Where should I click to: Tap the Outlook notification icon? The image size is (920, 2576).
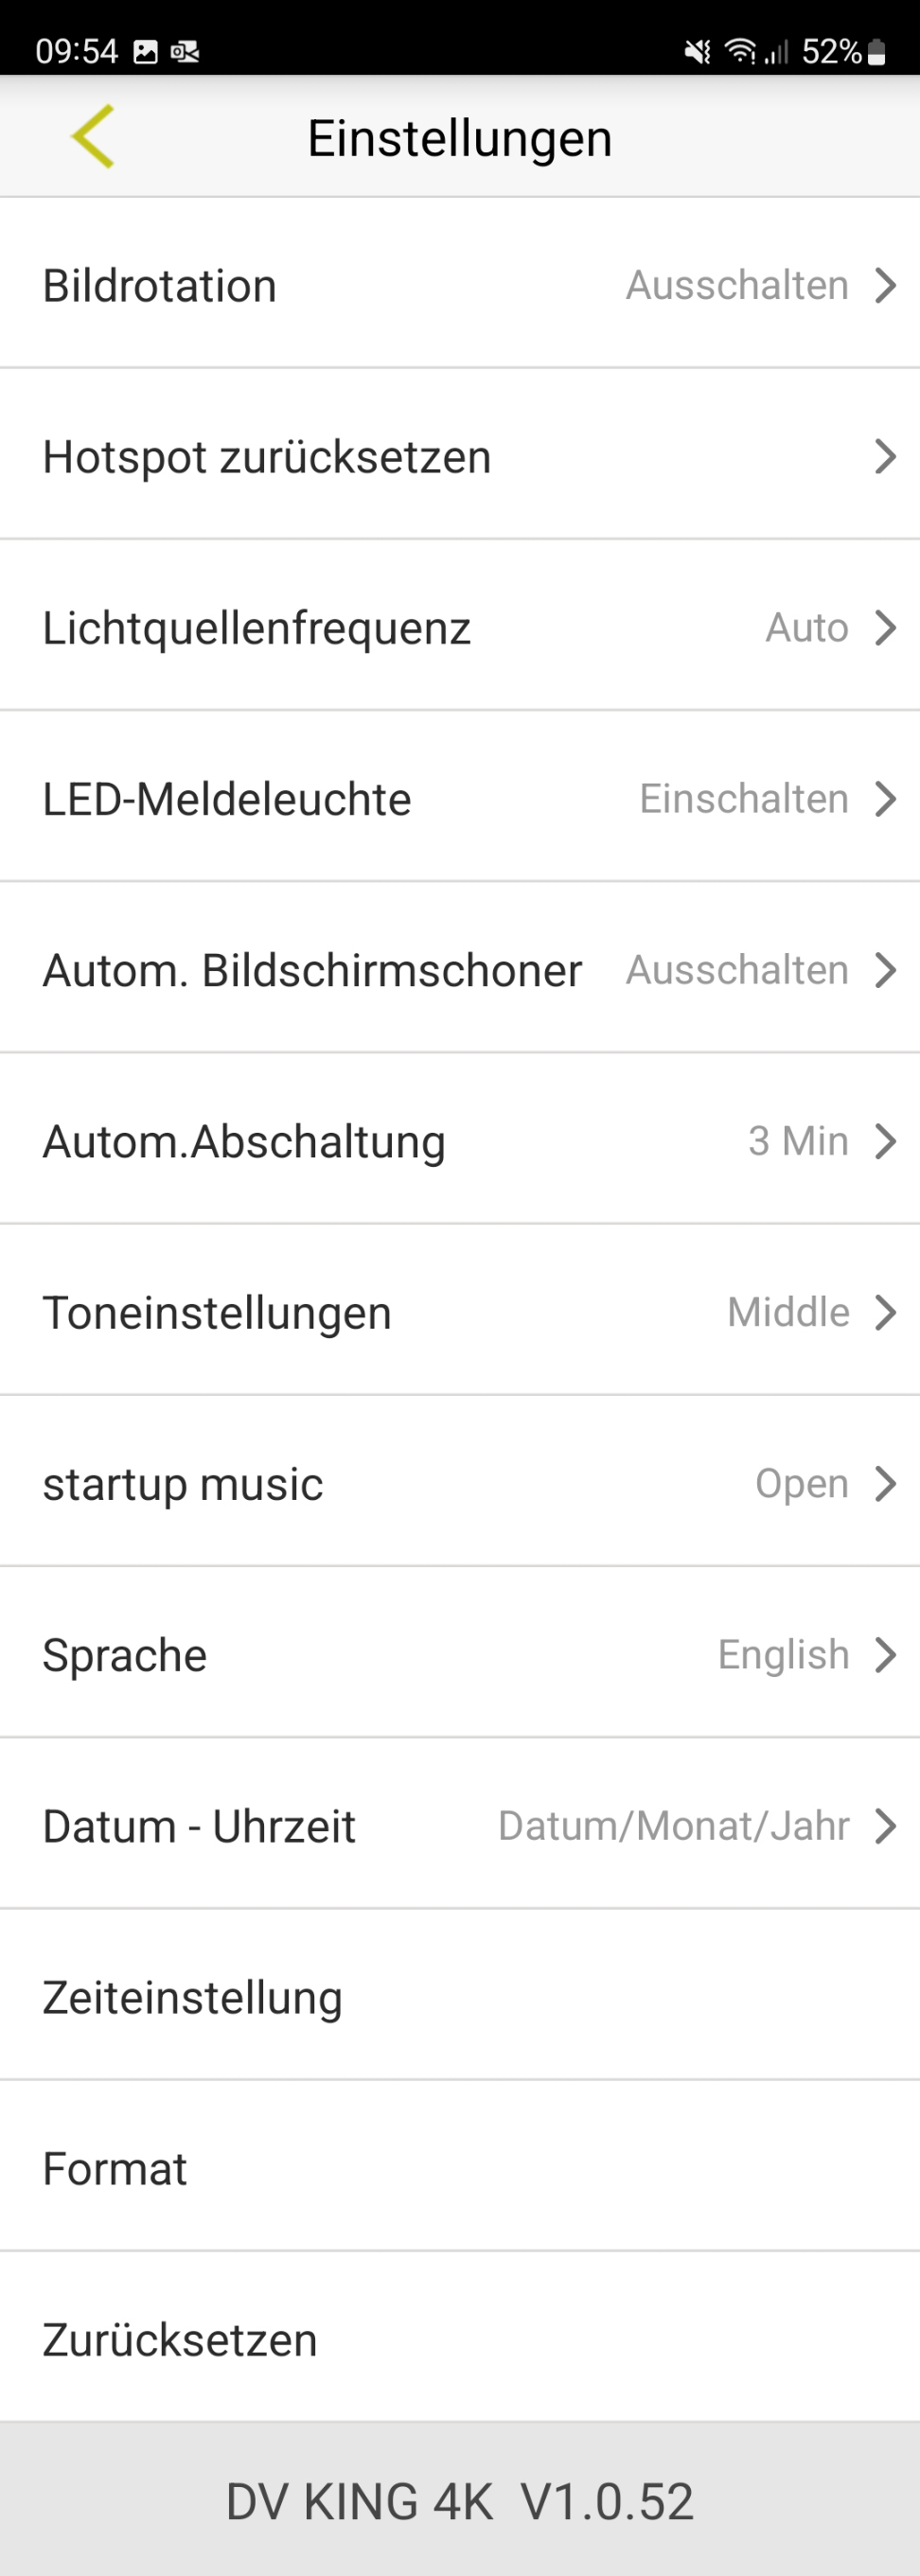tap(185, 52)
